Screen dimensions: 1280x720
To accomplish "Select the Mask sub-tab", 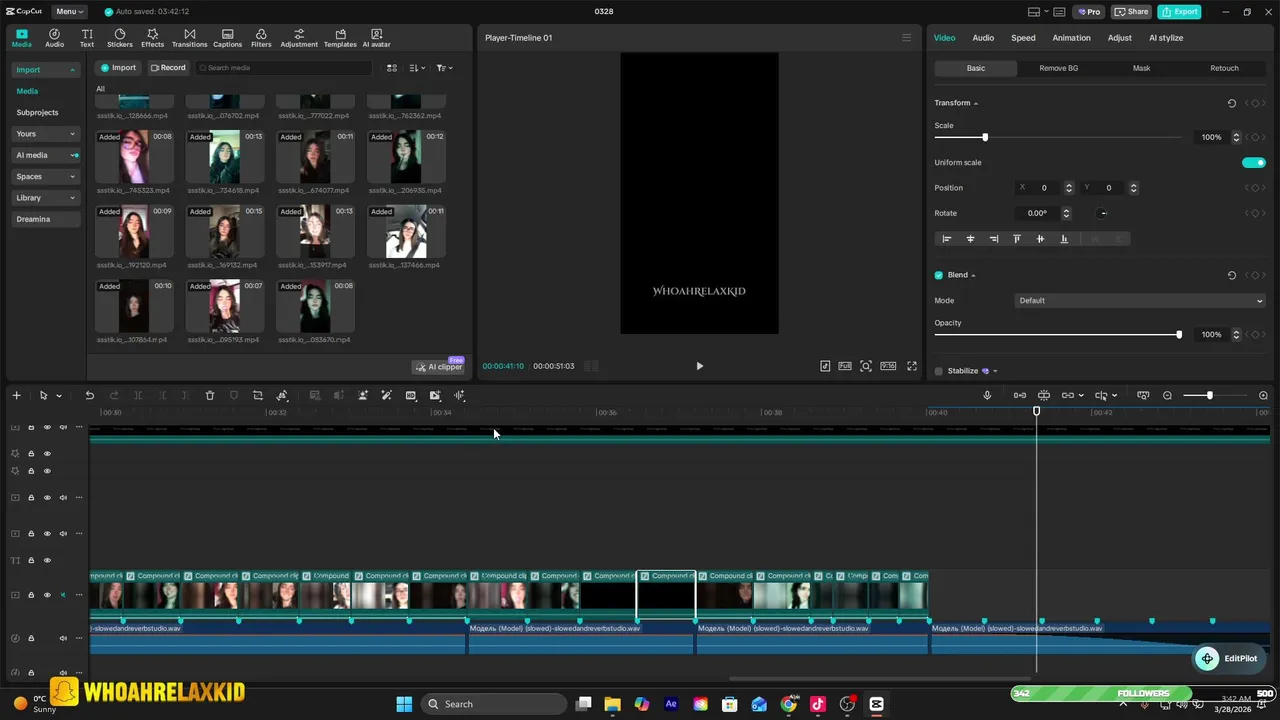I will (1141, 68).
